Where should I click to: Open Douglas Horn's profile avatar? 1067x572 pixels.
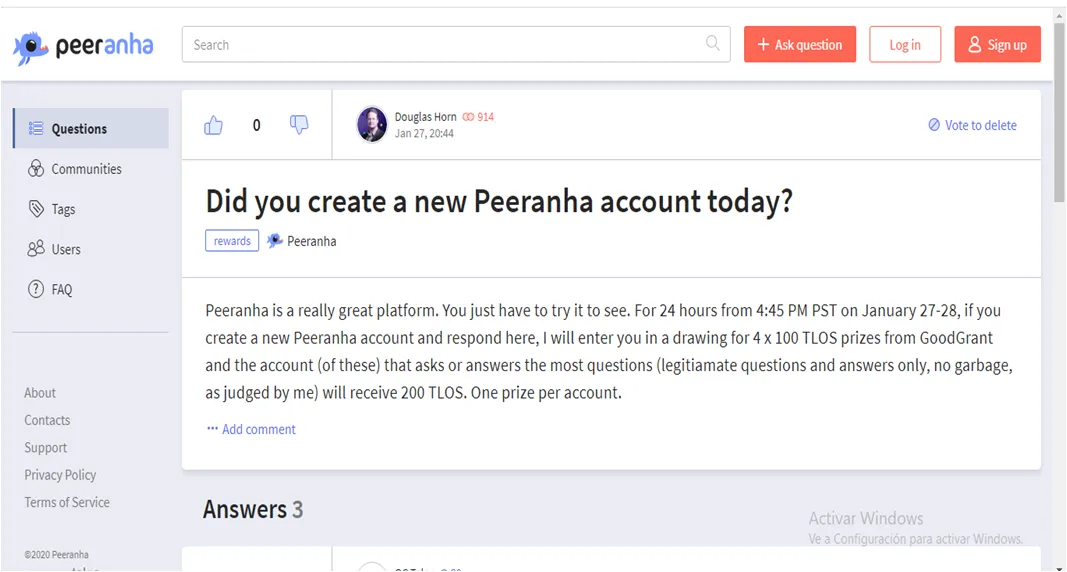pos(372,124)
